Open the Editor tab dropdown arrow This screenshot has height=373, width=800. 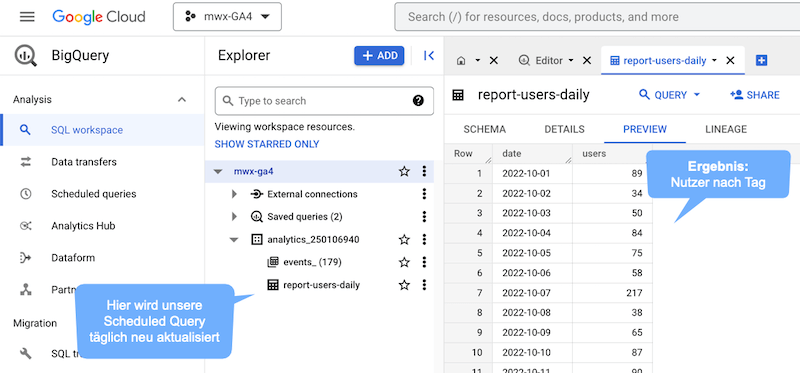pyautogui.click(x=571, y=60)
